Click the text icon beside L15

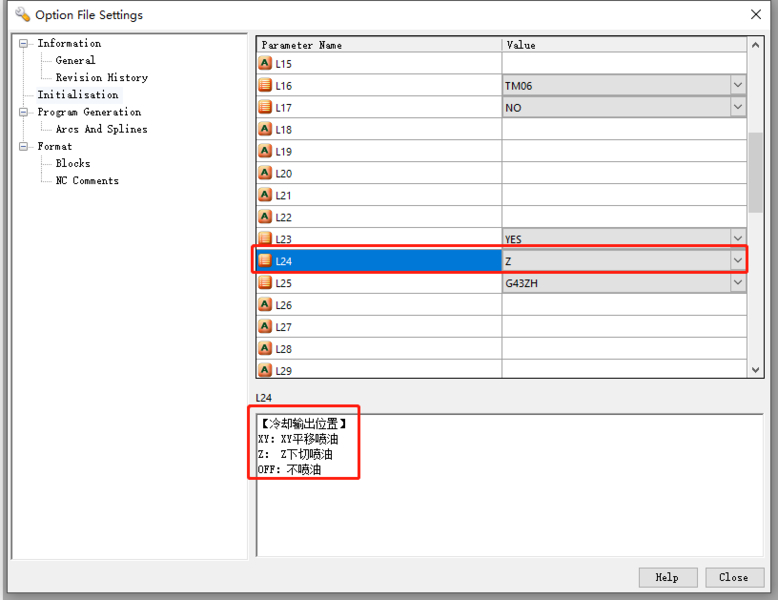pyautogui.click(x=265, y=63)
